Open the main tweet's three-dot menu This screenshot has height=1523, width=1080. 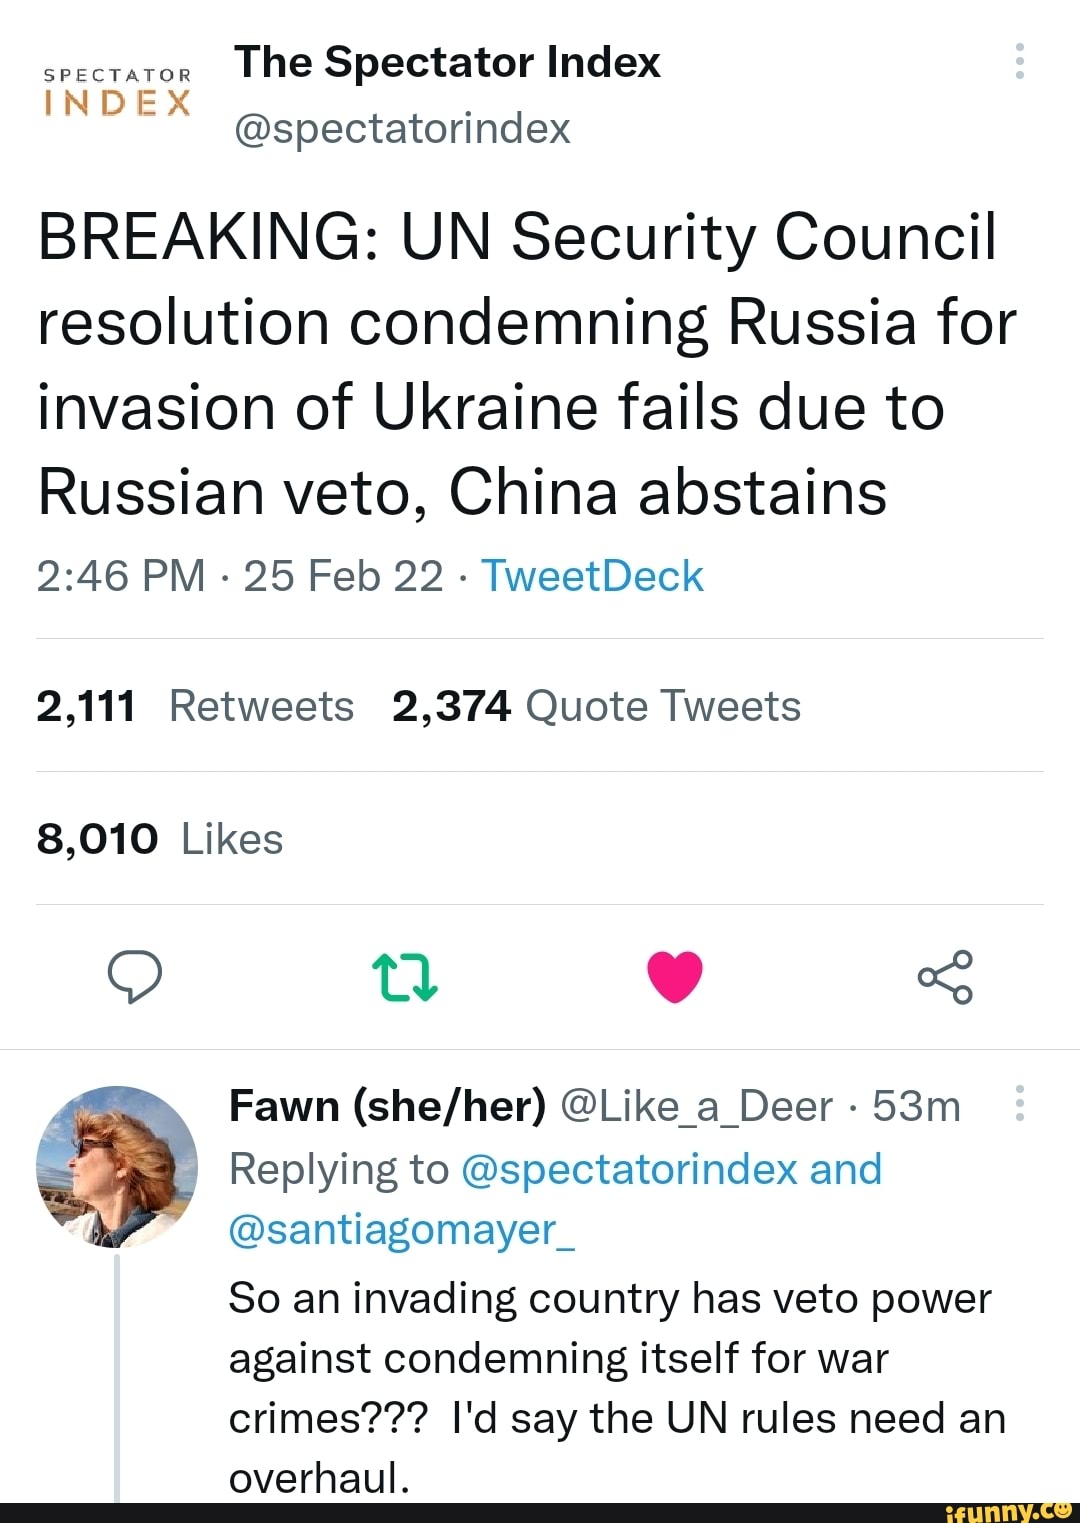(x=1019, y=62)
